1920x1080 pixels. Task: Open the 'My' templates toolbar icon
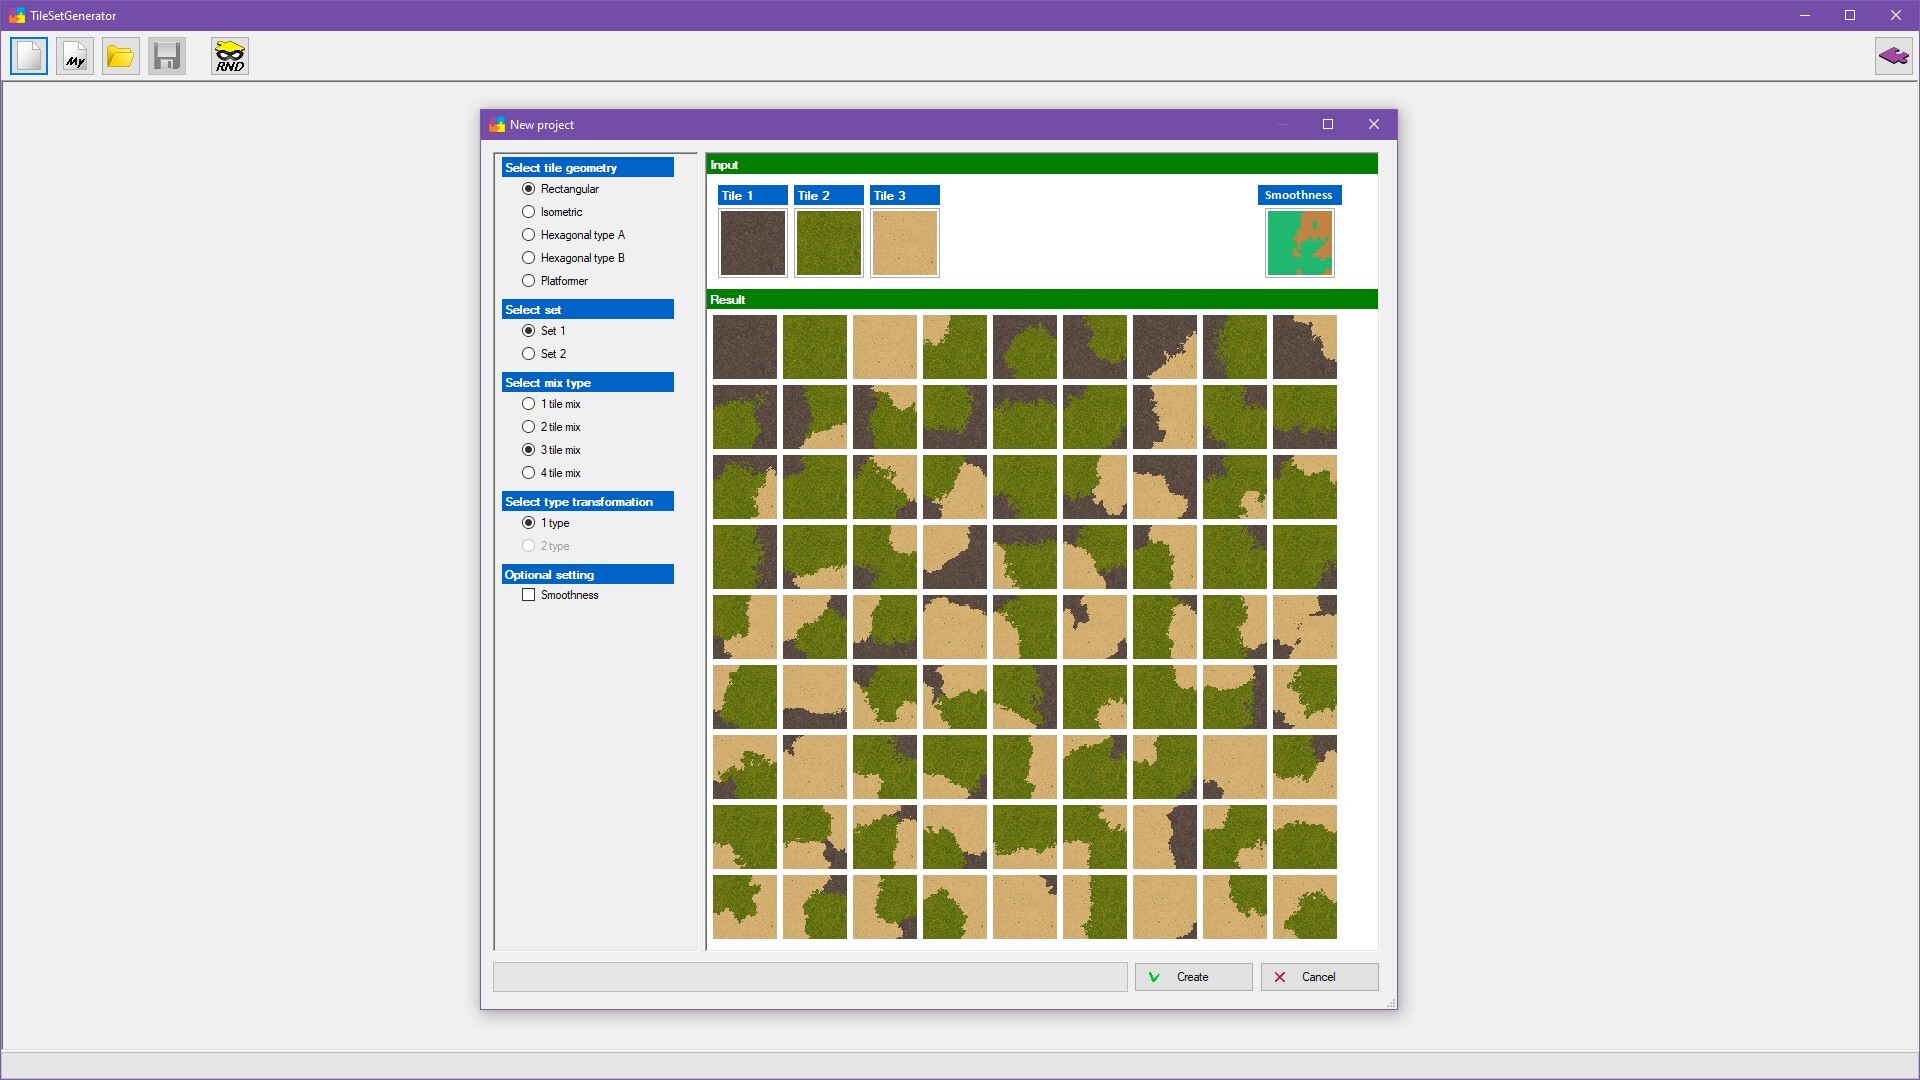(74, 56)
